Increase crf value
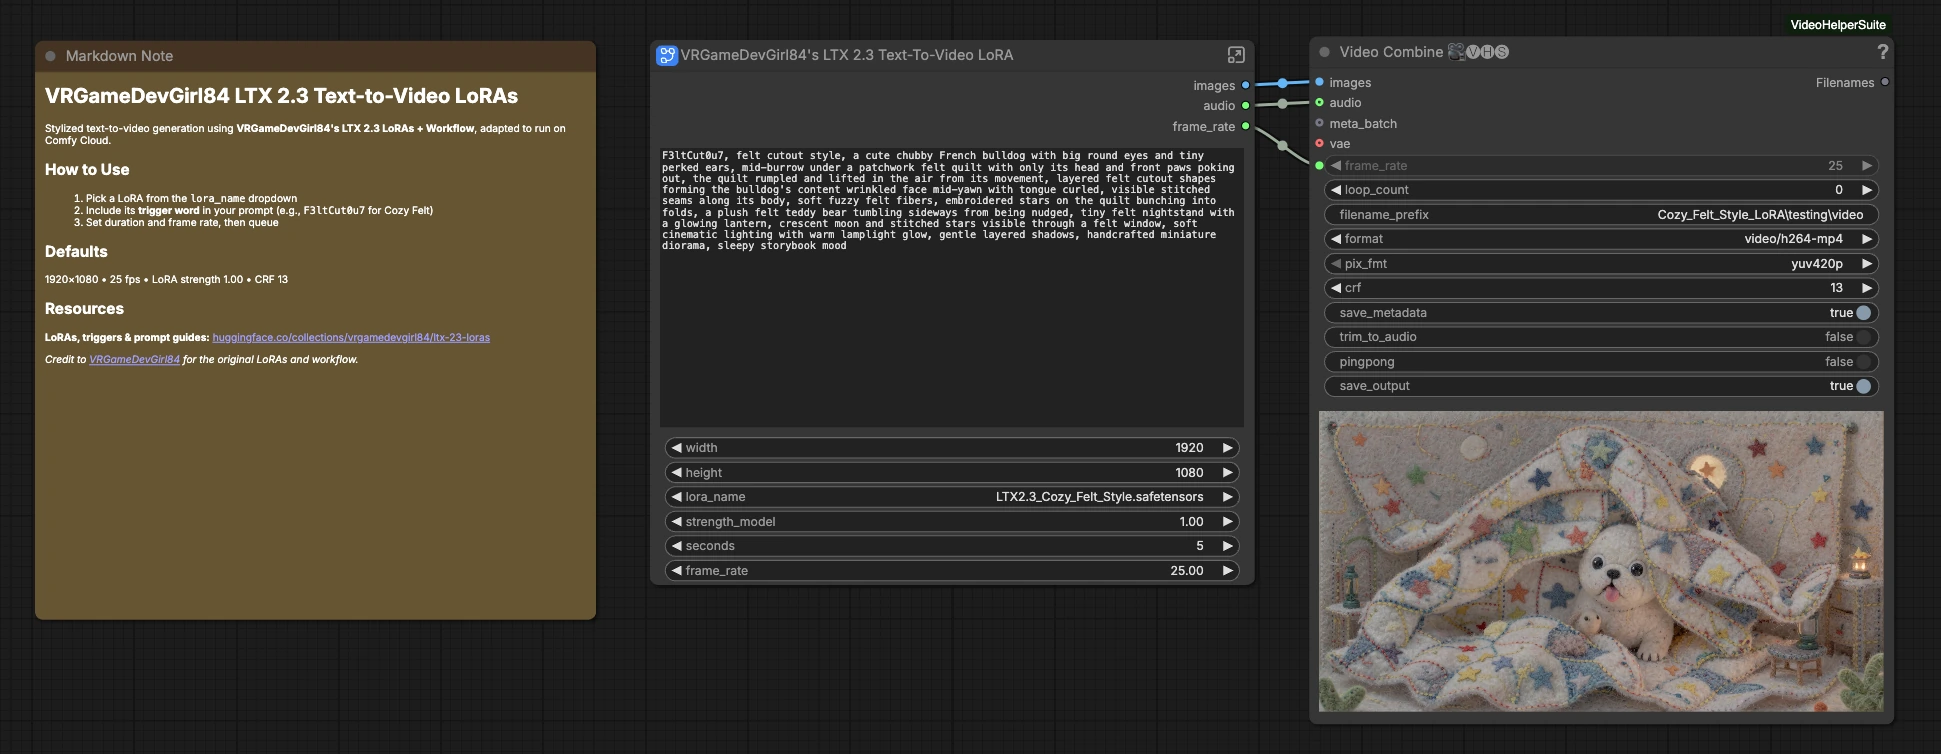The image size is (1941, 754). [x=1866, y=288]
